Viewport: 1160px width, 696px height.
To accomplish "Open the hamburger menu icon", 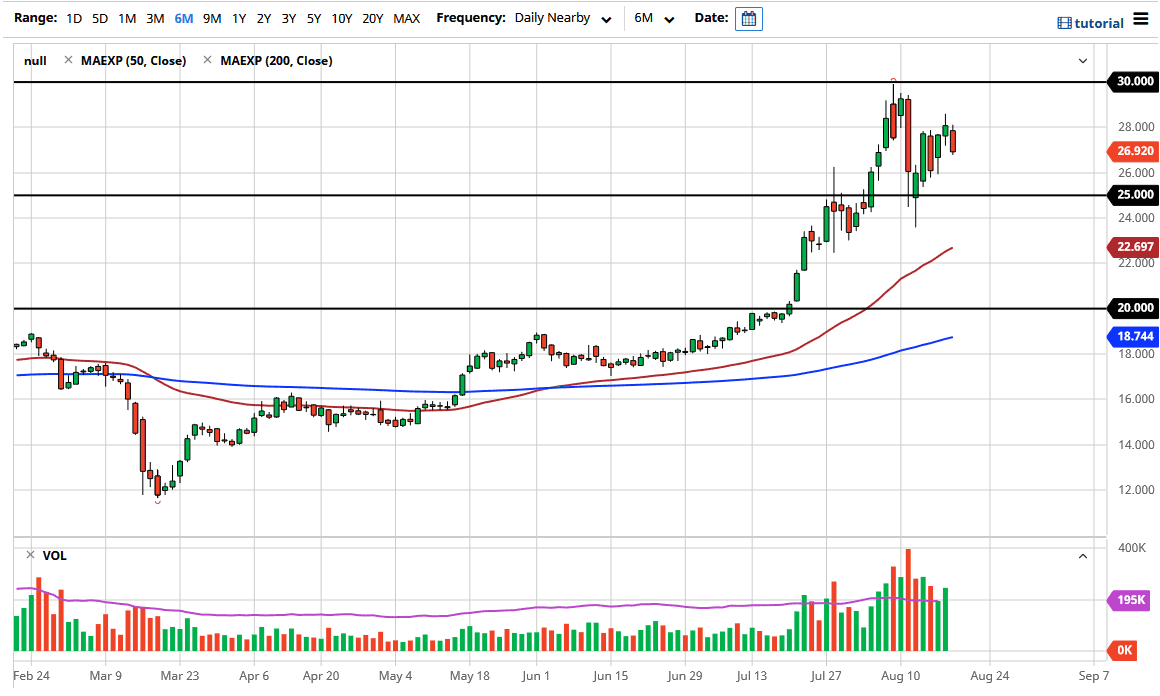I will pyautogui.click(x=1141, y=20).
